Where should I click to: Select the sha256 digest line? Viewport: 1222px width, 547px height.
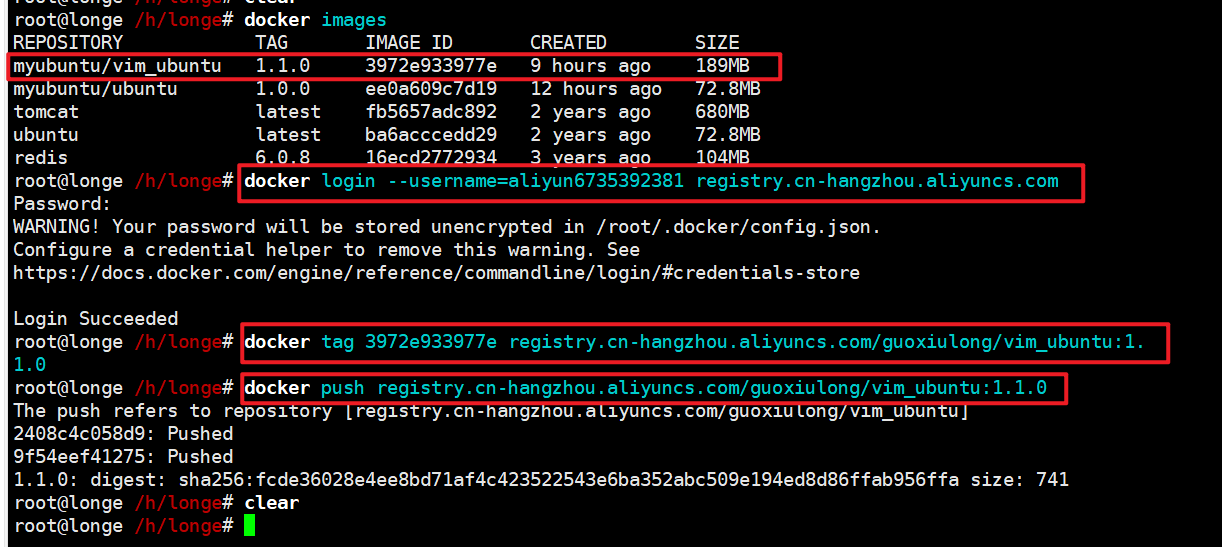tap(541, 480)
